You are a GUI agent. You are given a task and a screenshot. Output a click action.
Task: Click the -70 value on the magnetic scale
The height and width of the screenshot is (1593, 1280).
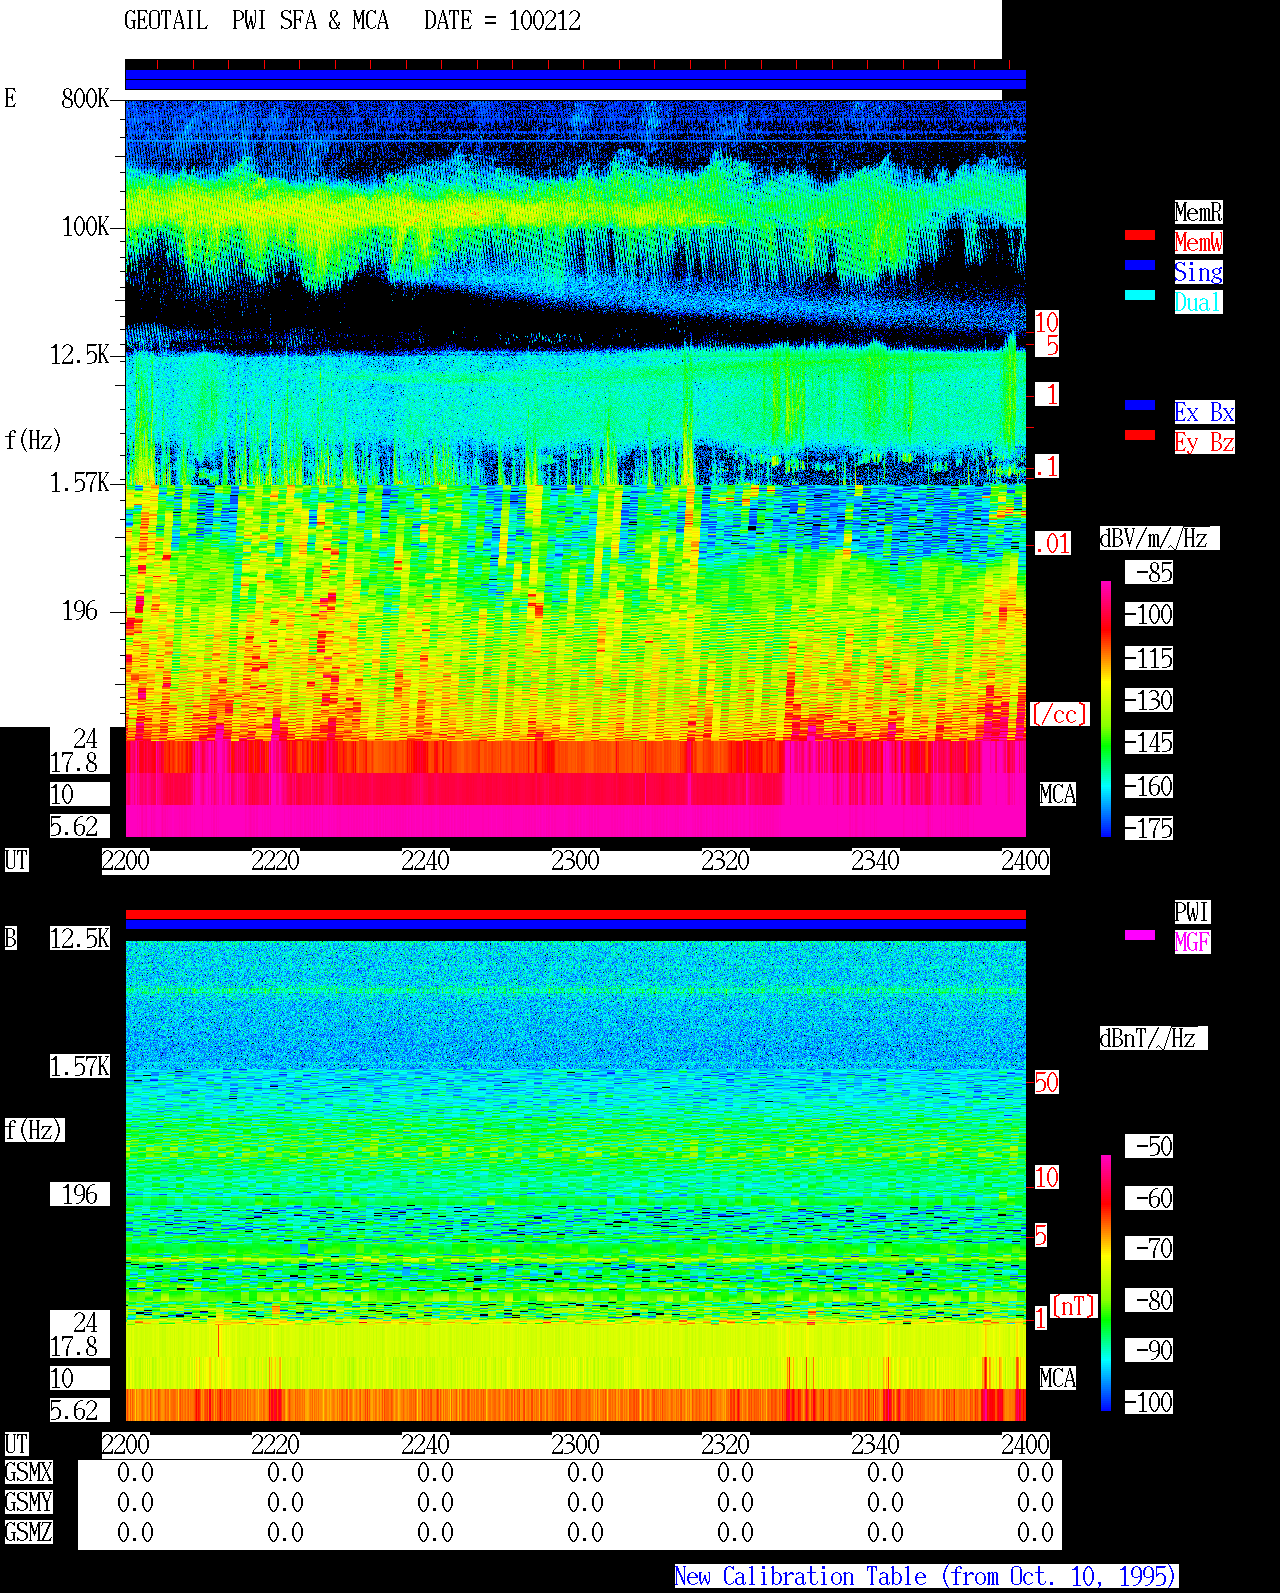click(1150, 1248)
